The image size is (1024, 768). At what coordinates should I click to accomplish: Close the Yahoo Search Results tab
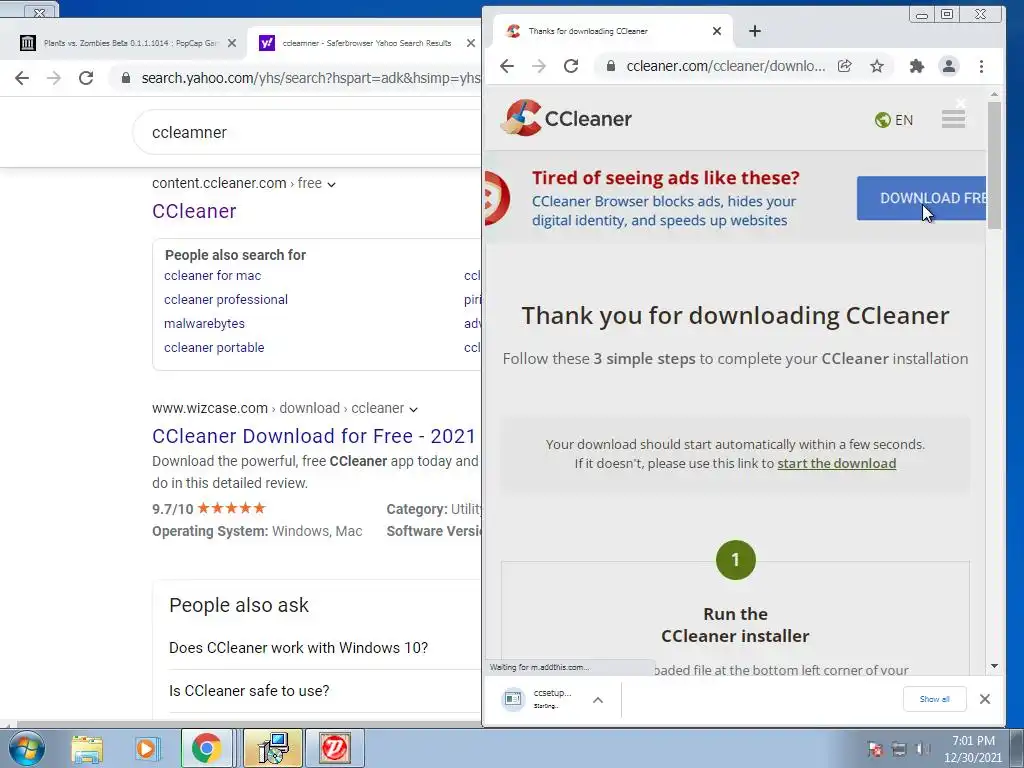point(471,43)
